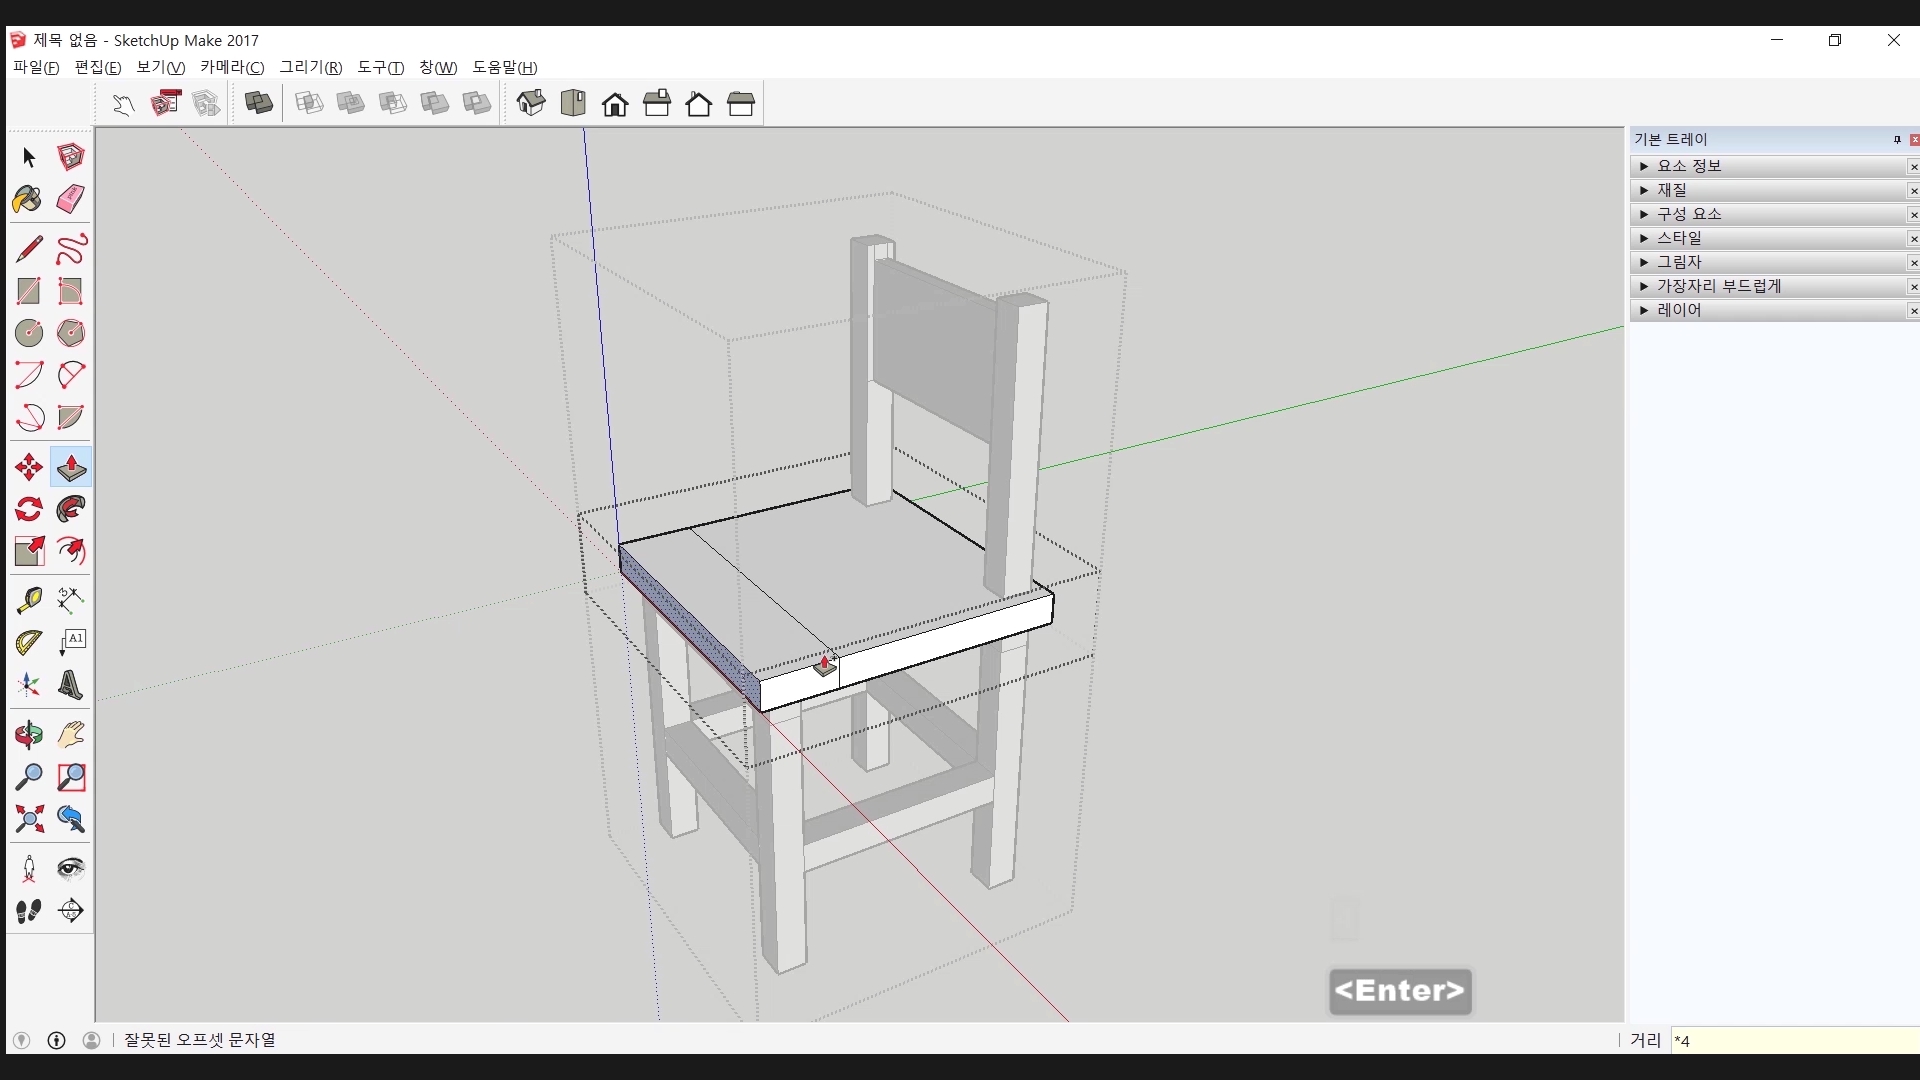Pick the Move tool
The height and width of the screenshot is (1080, 1920).
point(28,468)
